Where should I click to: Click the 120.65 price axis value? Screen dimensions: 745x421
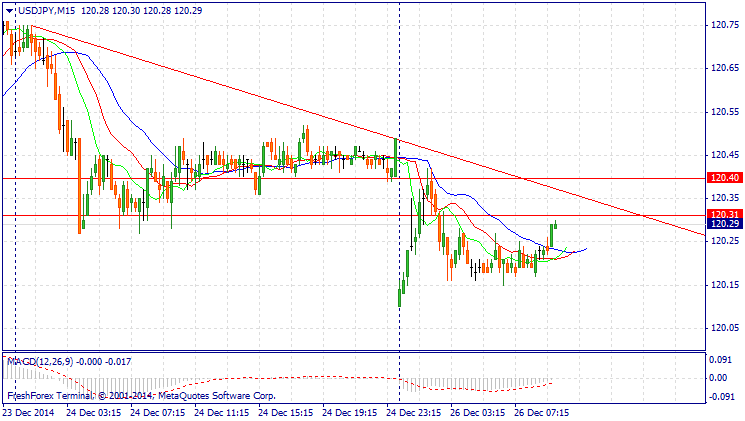(725, 68)
